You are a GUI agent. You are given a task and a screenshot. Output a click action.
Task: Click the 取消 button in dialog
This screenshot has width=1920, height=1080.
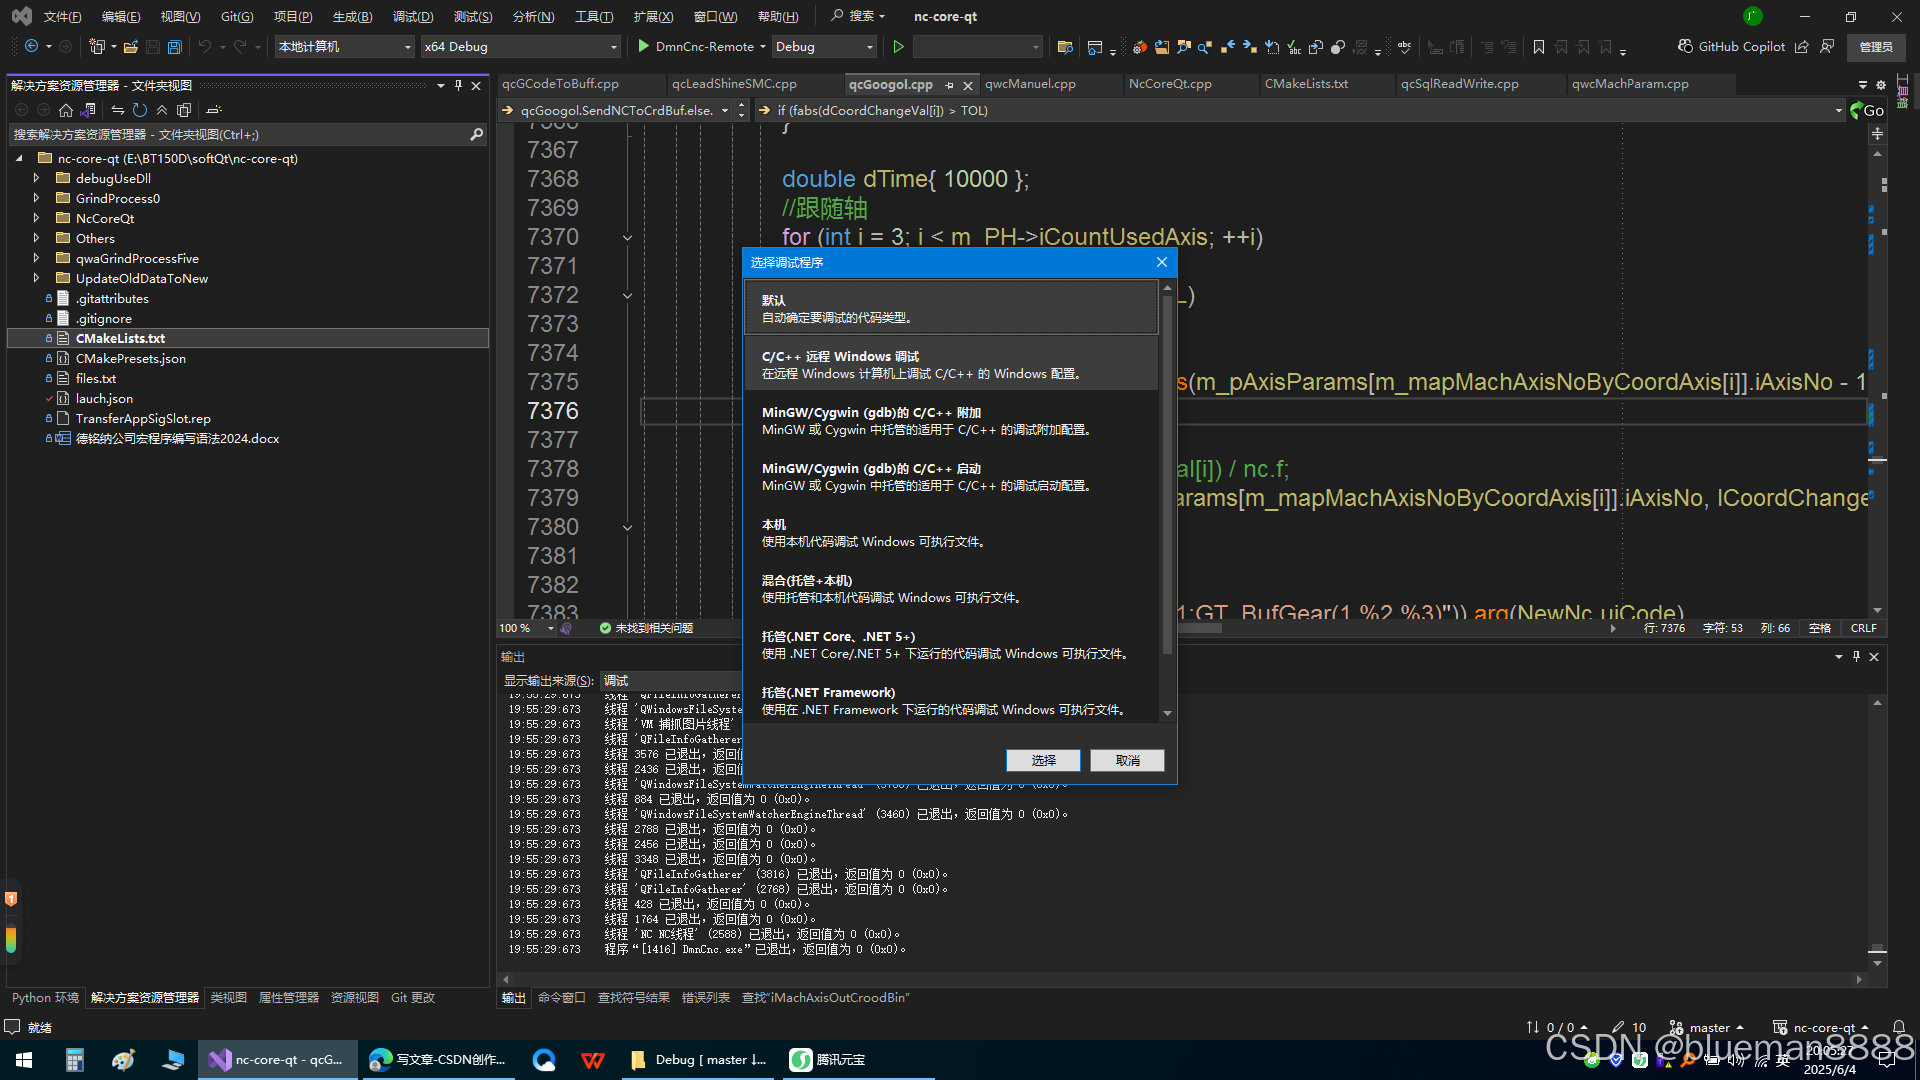click(x=1127, y=761)
